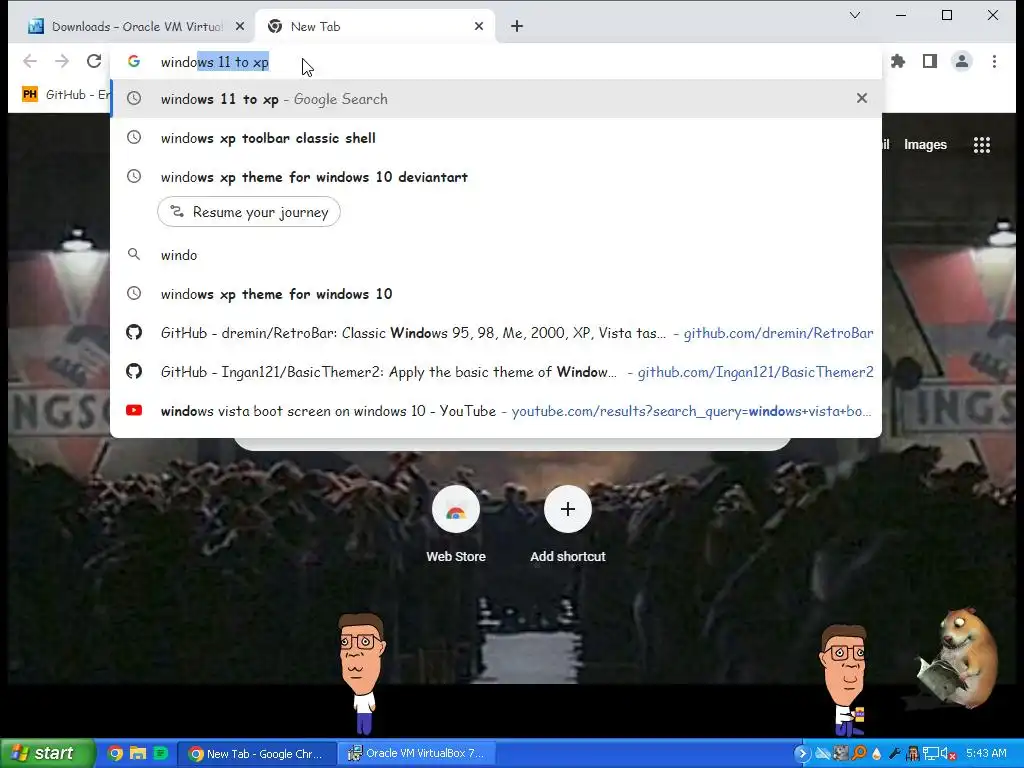
Task: Click the magnifier icon in the system tray
Action: [x=859, y=754]
